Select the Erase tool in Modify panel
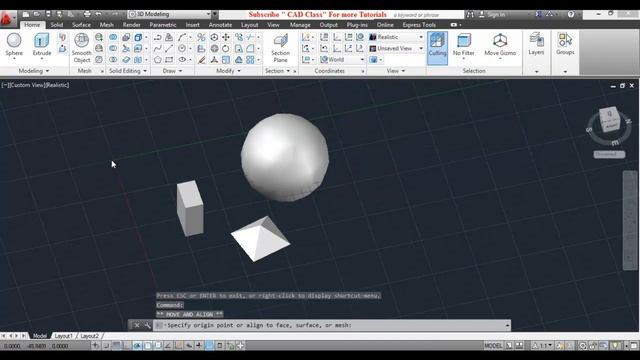This screenshot has width=640, height=360. (x=201, y=60)
